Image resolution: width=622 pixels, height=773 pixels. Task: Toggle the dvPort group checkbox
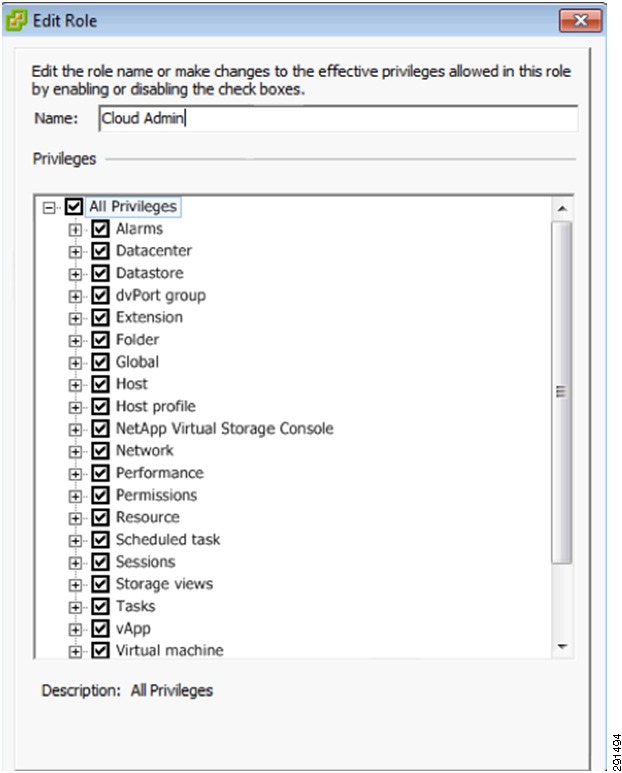point(101,295)
